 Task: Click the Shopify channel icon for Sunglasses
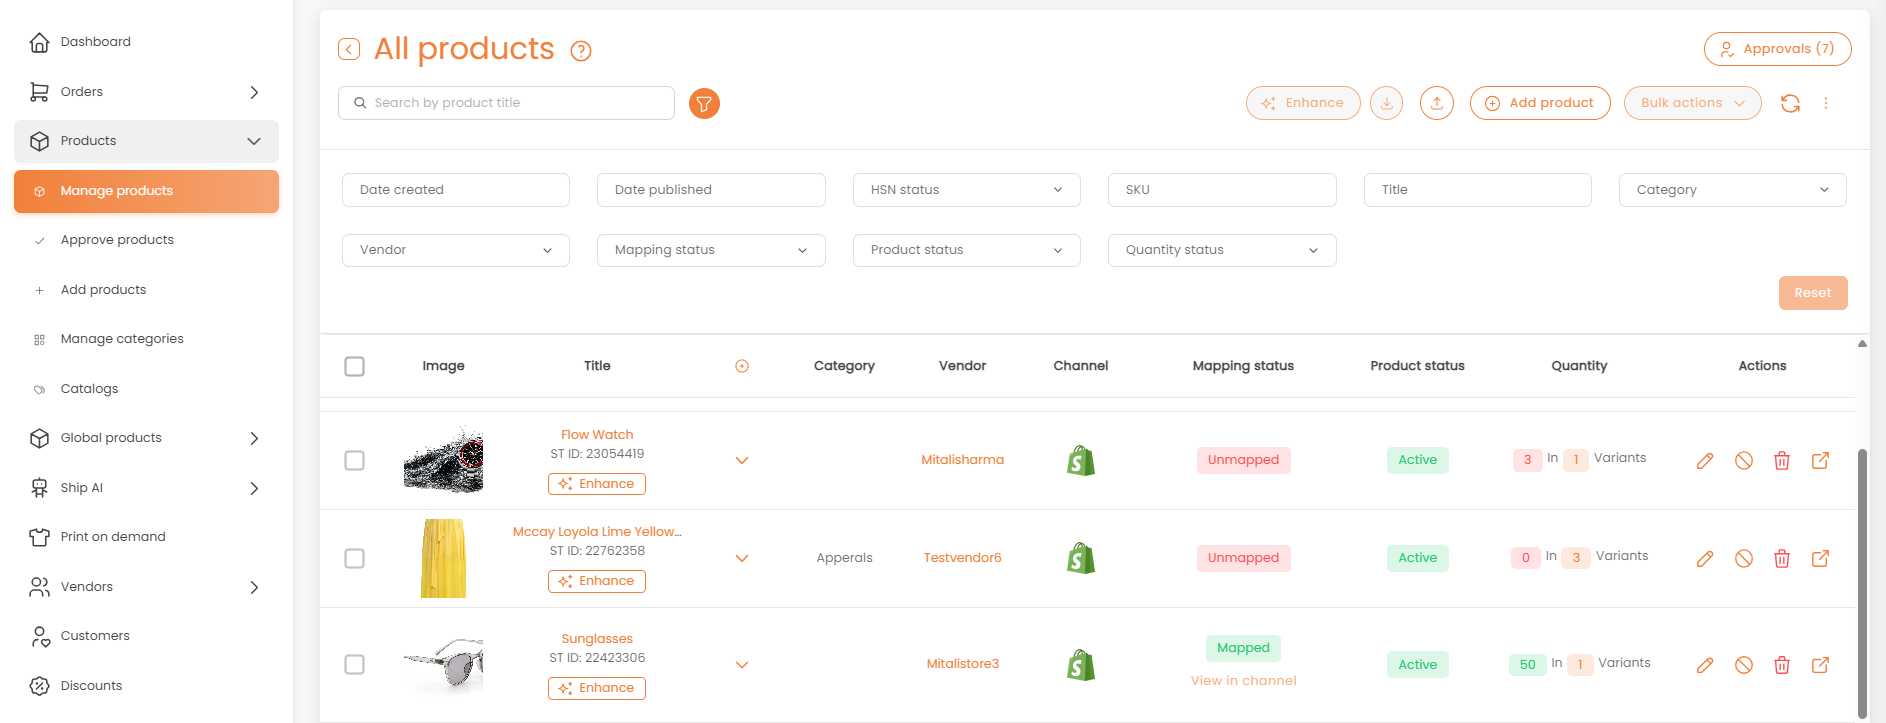[x=1081, y=665]
